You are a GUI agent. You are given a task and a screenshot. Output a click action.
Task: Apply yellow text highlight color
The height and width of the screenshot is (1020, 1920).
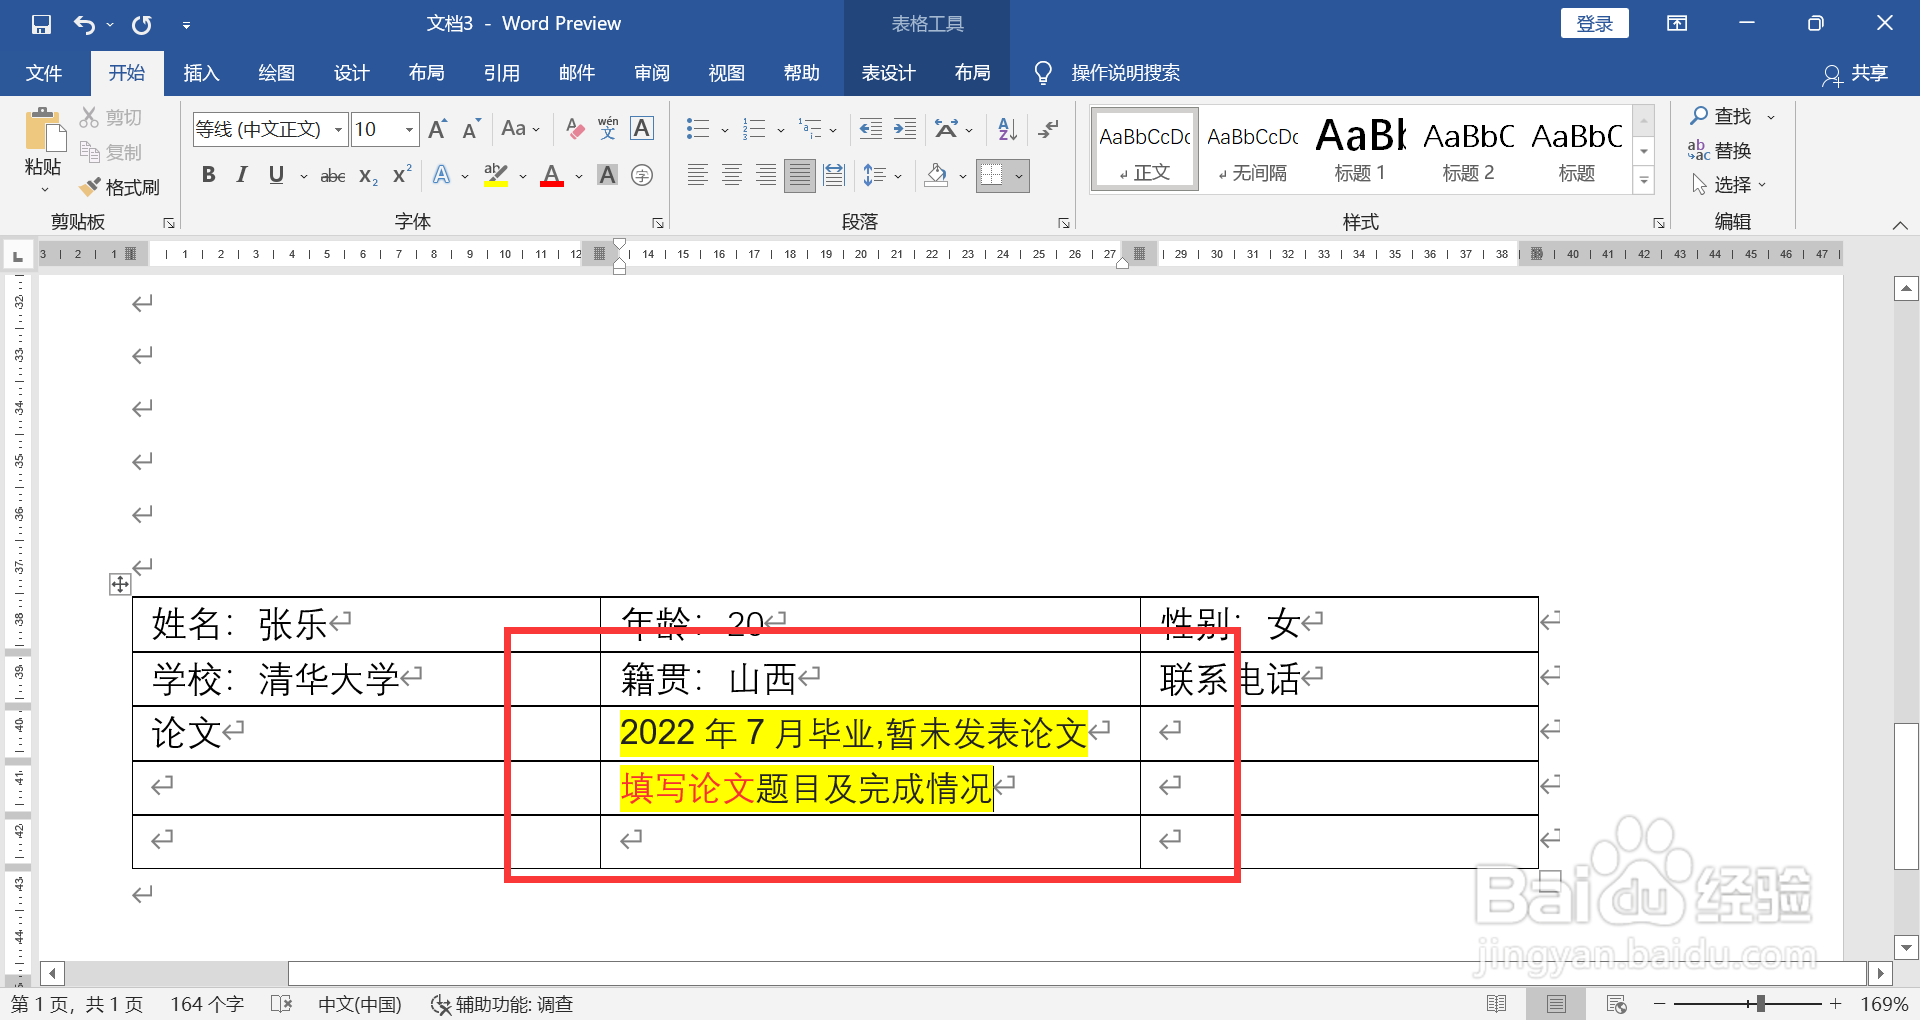point(496,176)
